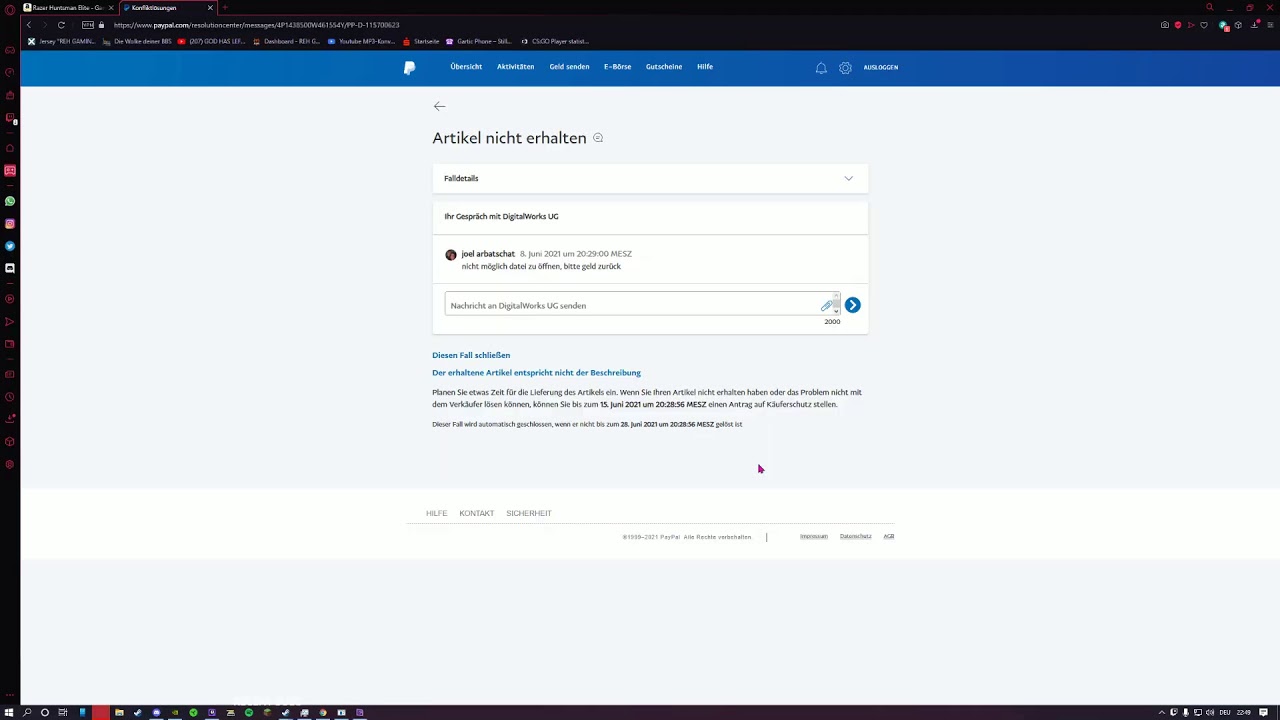Click the paypal.com address bar URL
The height and width of the screenshot is (720, 1280).
pyautogui.click(x=256, y=25)
